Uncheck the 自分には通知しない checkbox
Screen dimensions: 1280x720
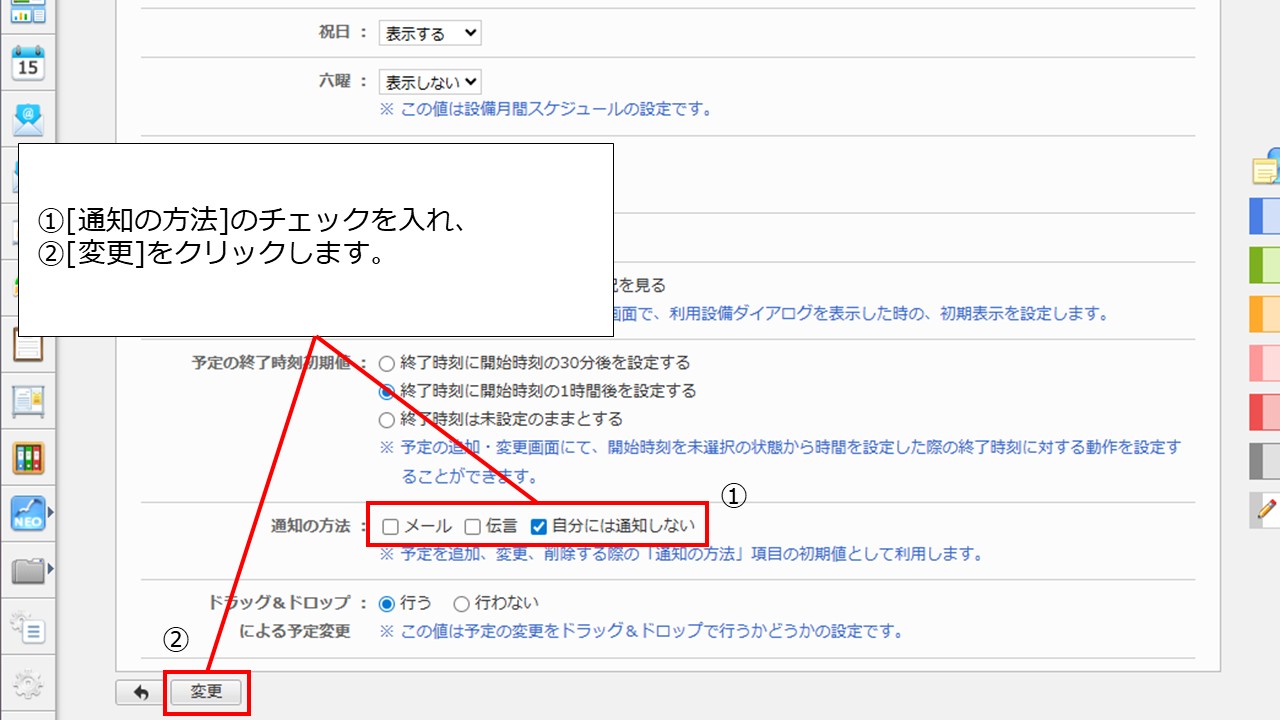[539, 527]
